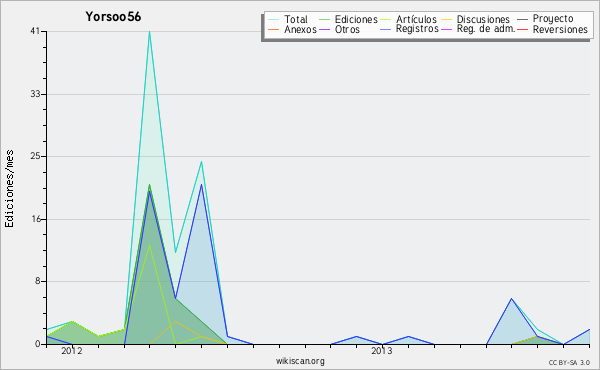Image resolution: width=600 pixels, height=370 pixels.
Task: Click the 0 y-axis value
Action: (38, 344)
